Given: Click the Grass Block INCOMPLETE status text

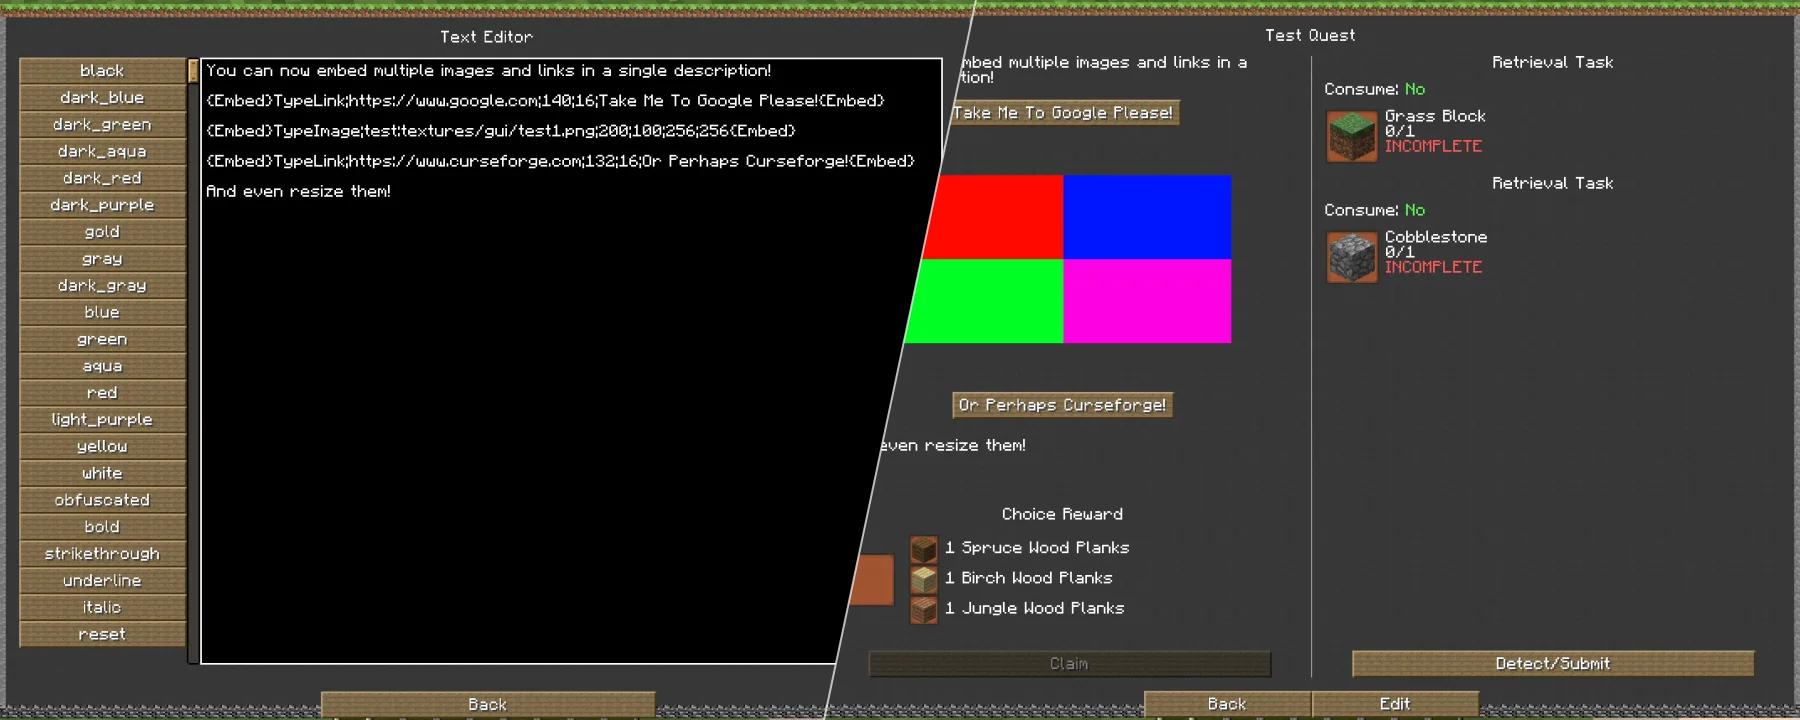Looking at the screenshot, I should [1433, 146].
